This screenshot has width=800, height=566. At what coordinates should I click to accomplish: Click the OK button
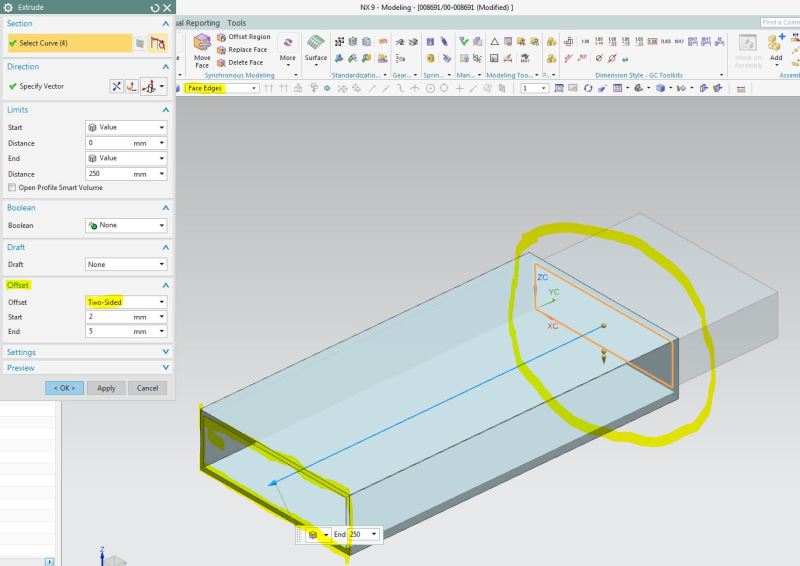point(64,388)
